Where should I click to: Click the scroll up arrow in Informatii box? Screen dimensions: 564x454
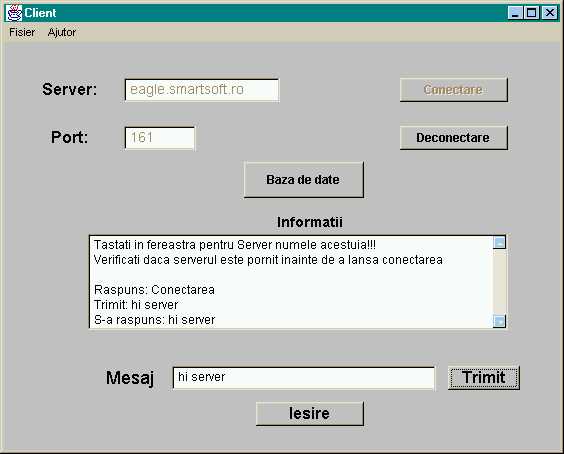(499, 242)
